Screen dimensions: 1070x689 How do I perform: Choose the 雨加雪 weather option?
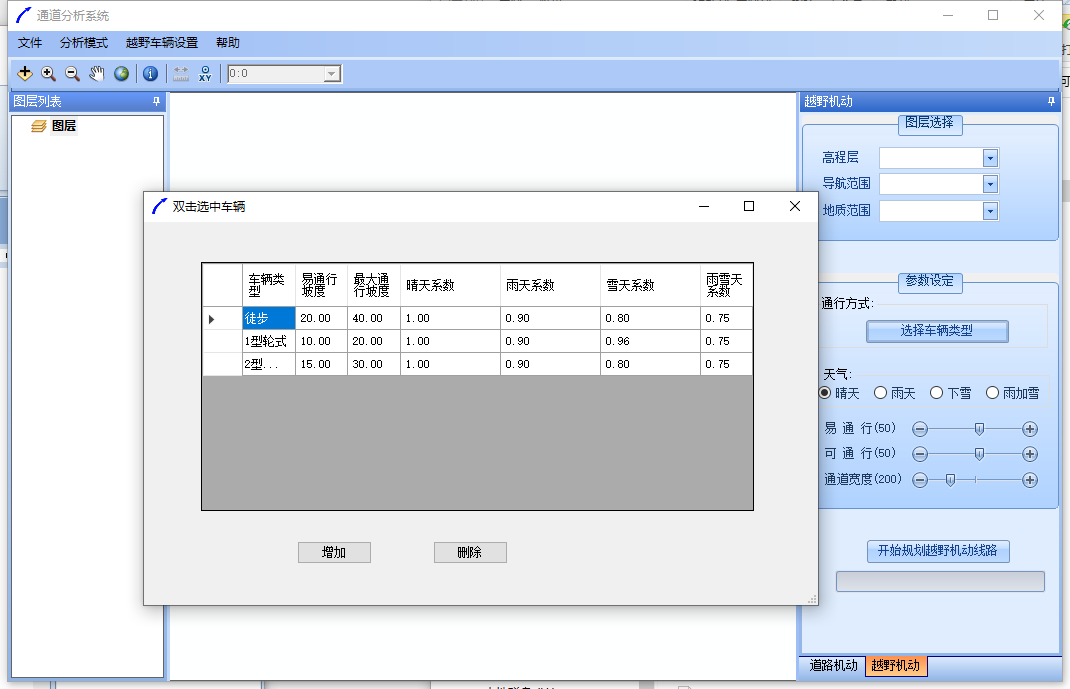click(993, 393)
